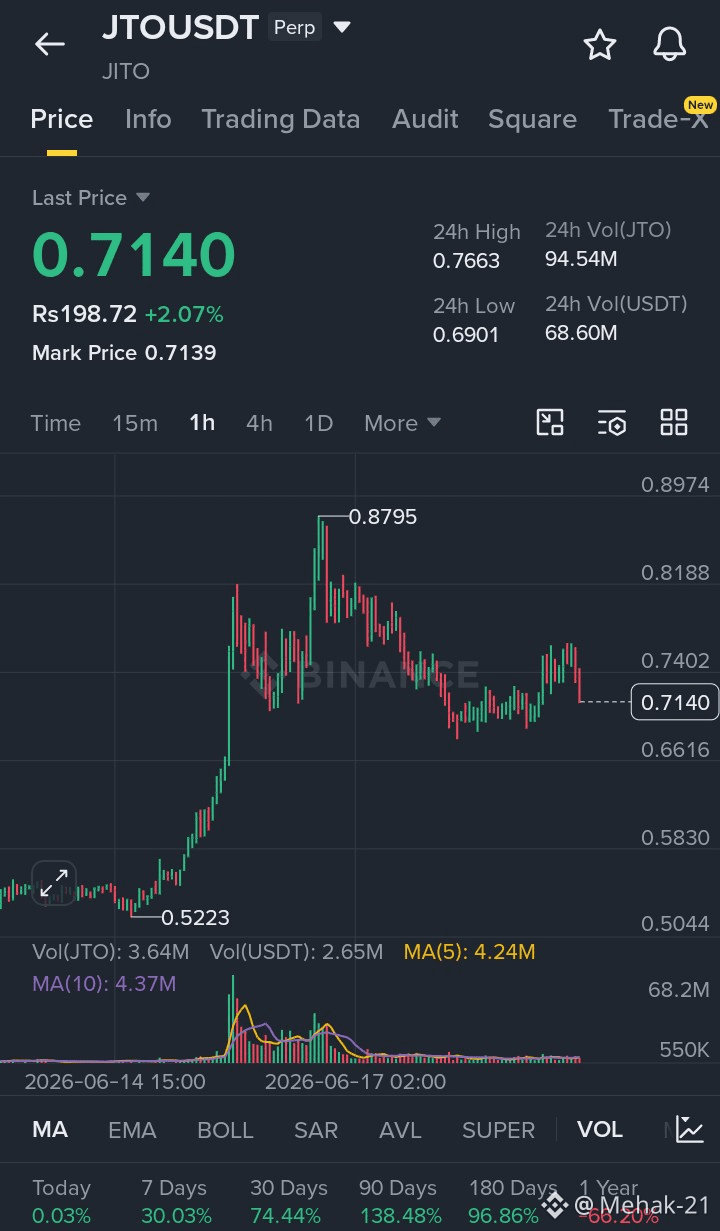
Task: Click the Rs198.72 converted price
Action: (84, 314)
